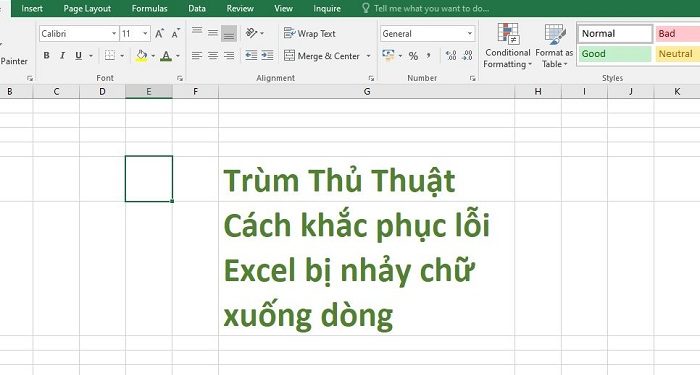
Task: Open font color dropdown arrow
Action: (178, 56)
